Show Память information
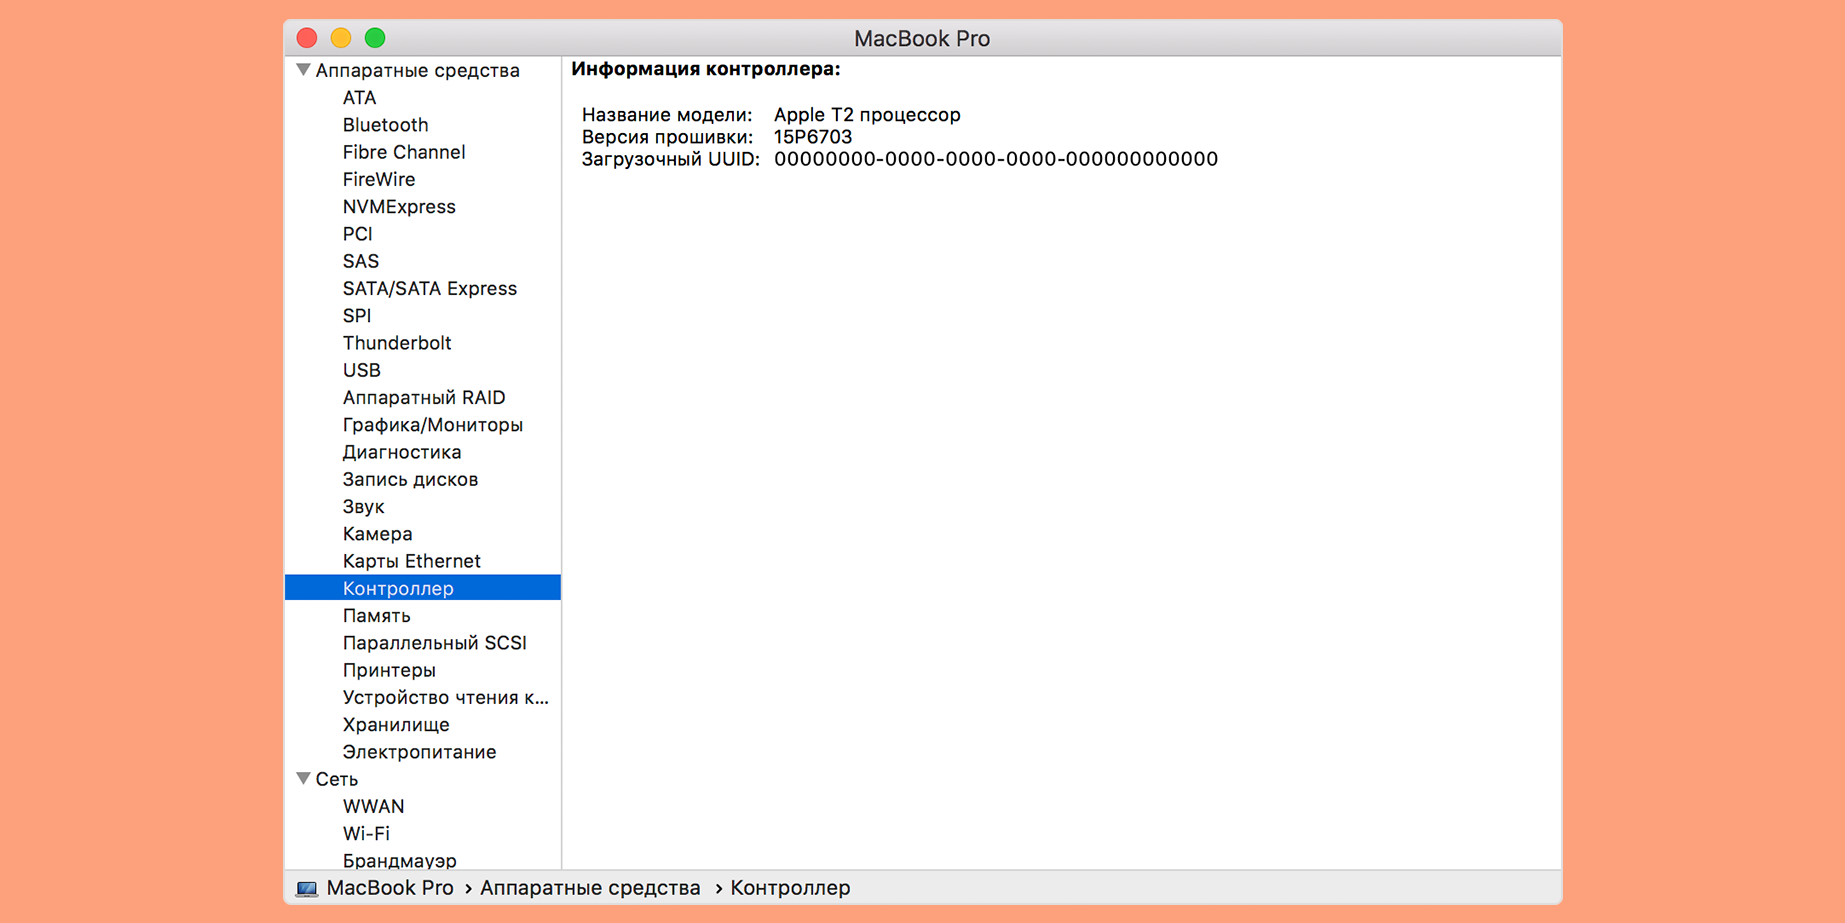Image resolution: width=1845 pixels, height=923 pixels. point(376,616)
